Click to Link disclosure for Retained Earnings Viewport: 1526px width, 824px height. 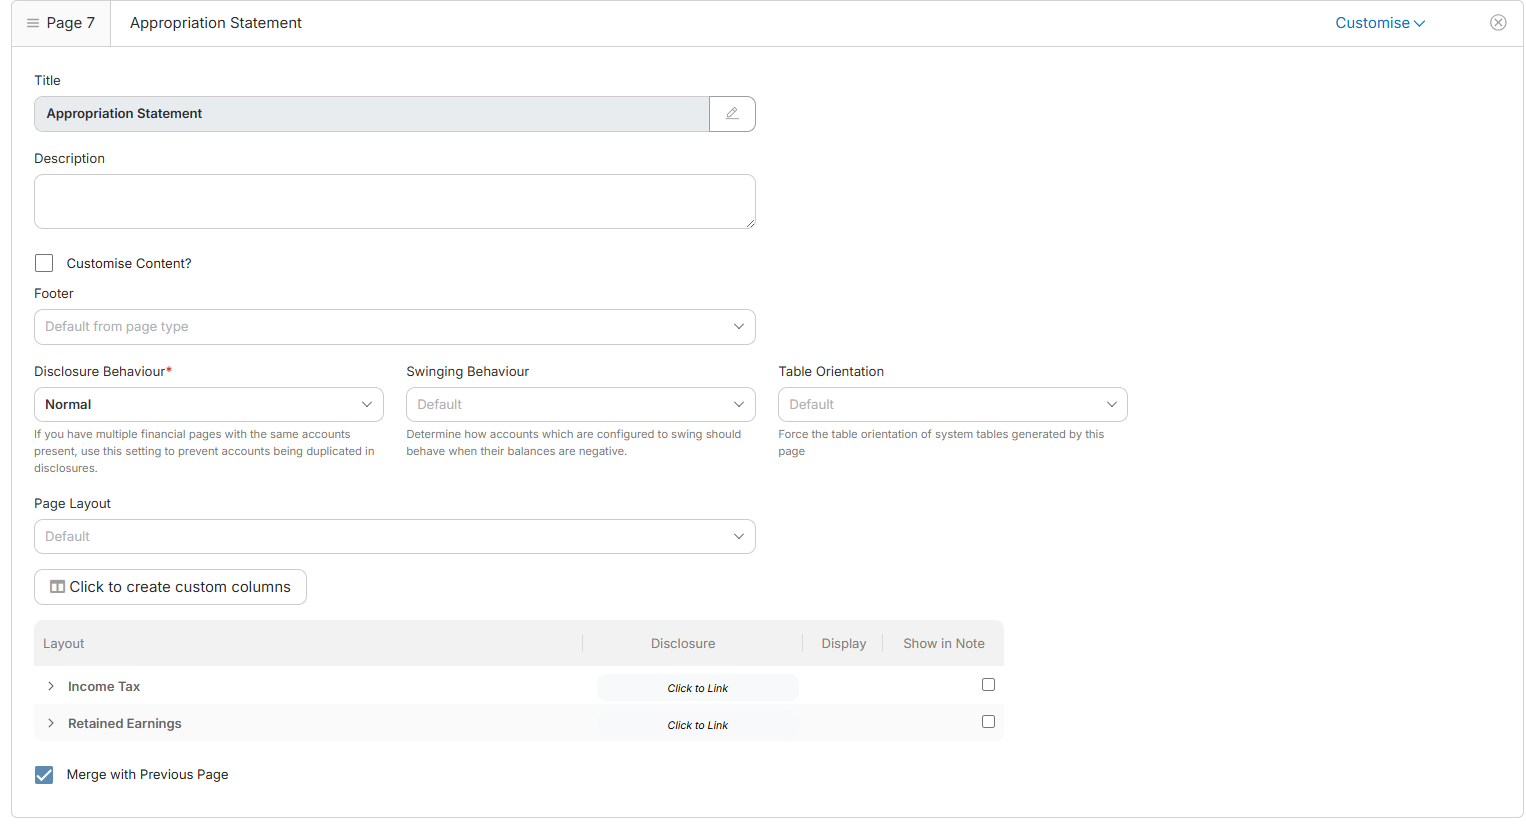click(697, 725)
